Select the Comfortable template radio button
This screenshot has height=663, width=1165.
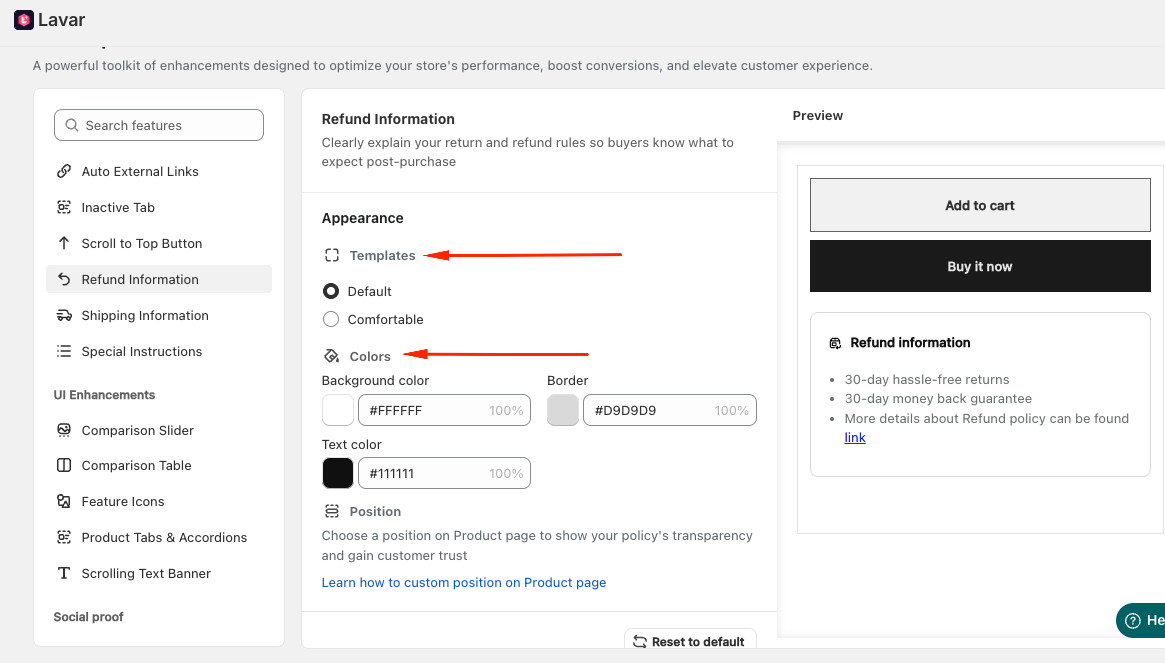pyautogui.click(x=331, y=319)
